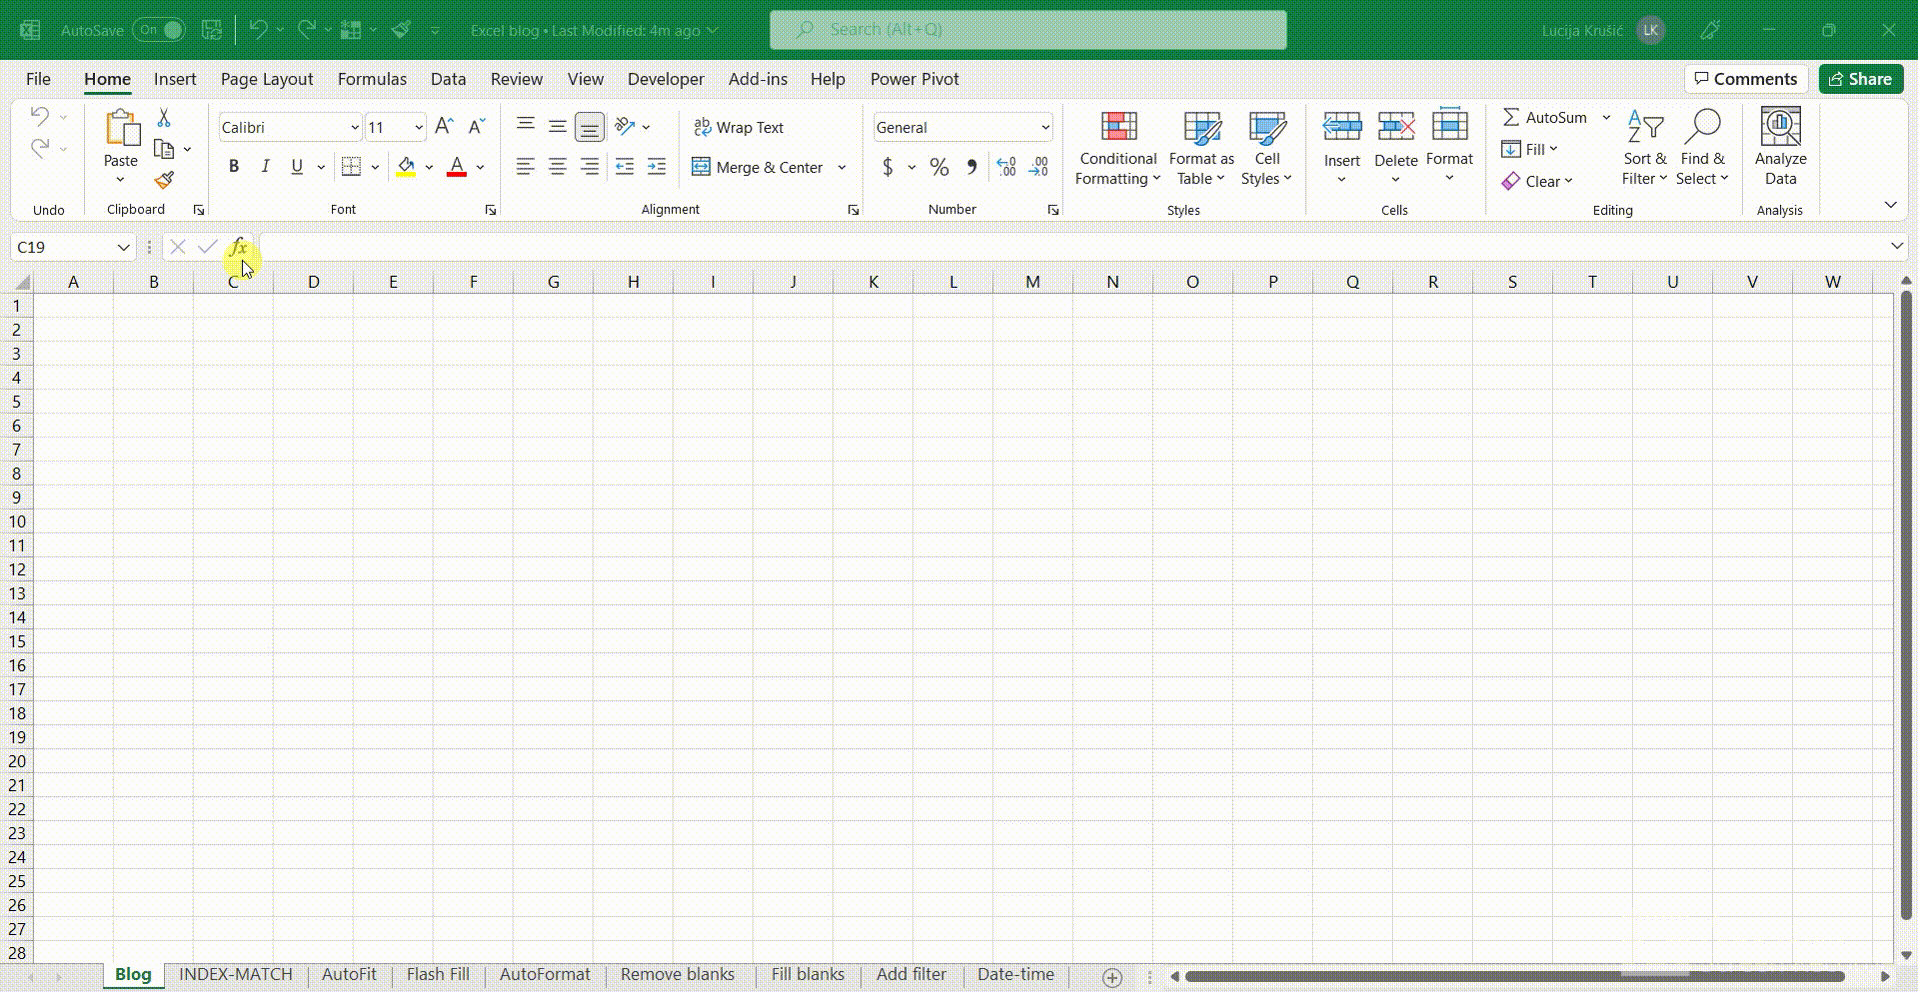Open the General number format dropdown
This screenshot has width=1918, height=992.
click(1045, 127)
